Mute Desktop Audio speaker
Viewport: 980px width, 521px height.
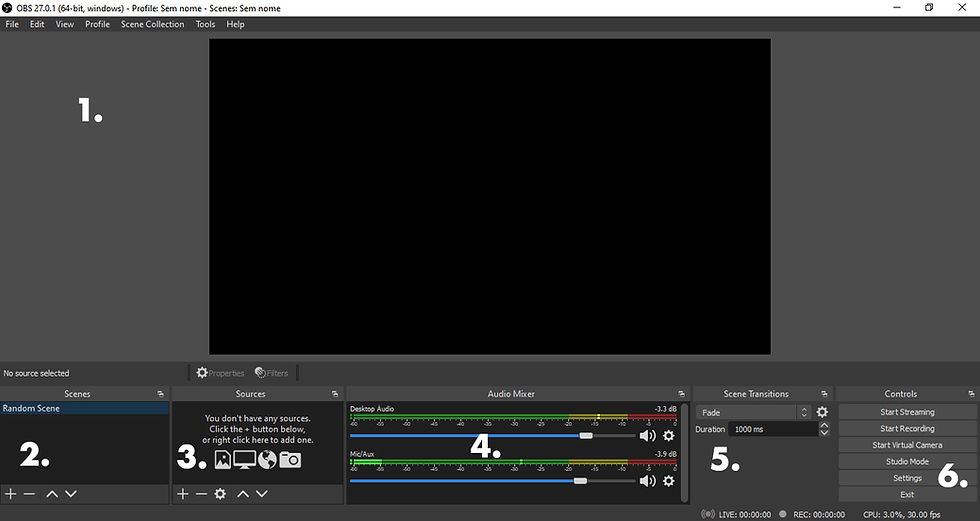(648, 435)
